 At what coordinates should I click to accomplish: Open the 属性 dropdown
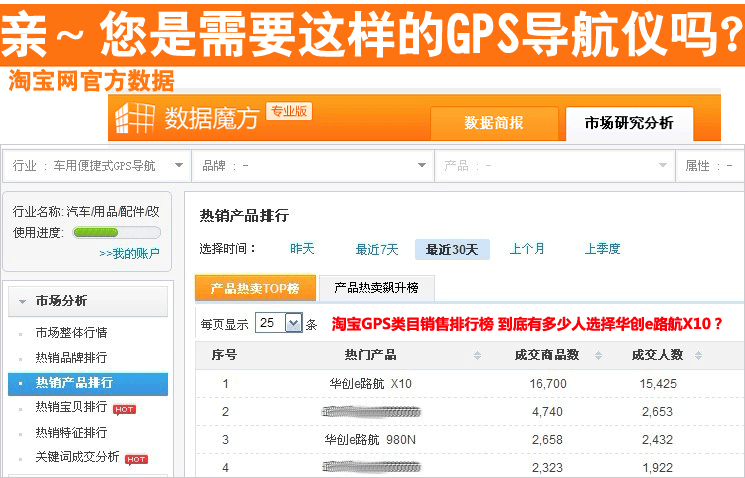pos(710,166)
